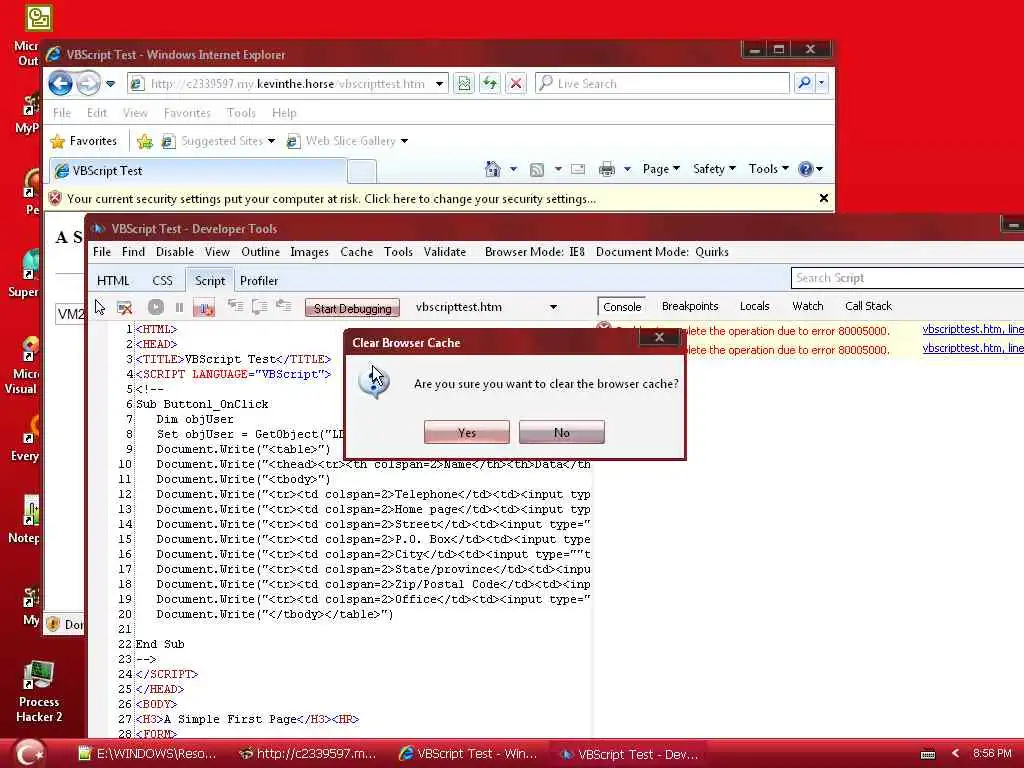Click the Favorites button with star
The image size is (1024, 768).
tap(85, 141)
